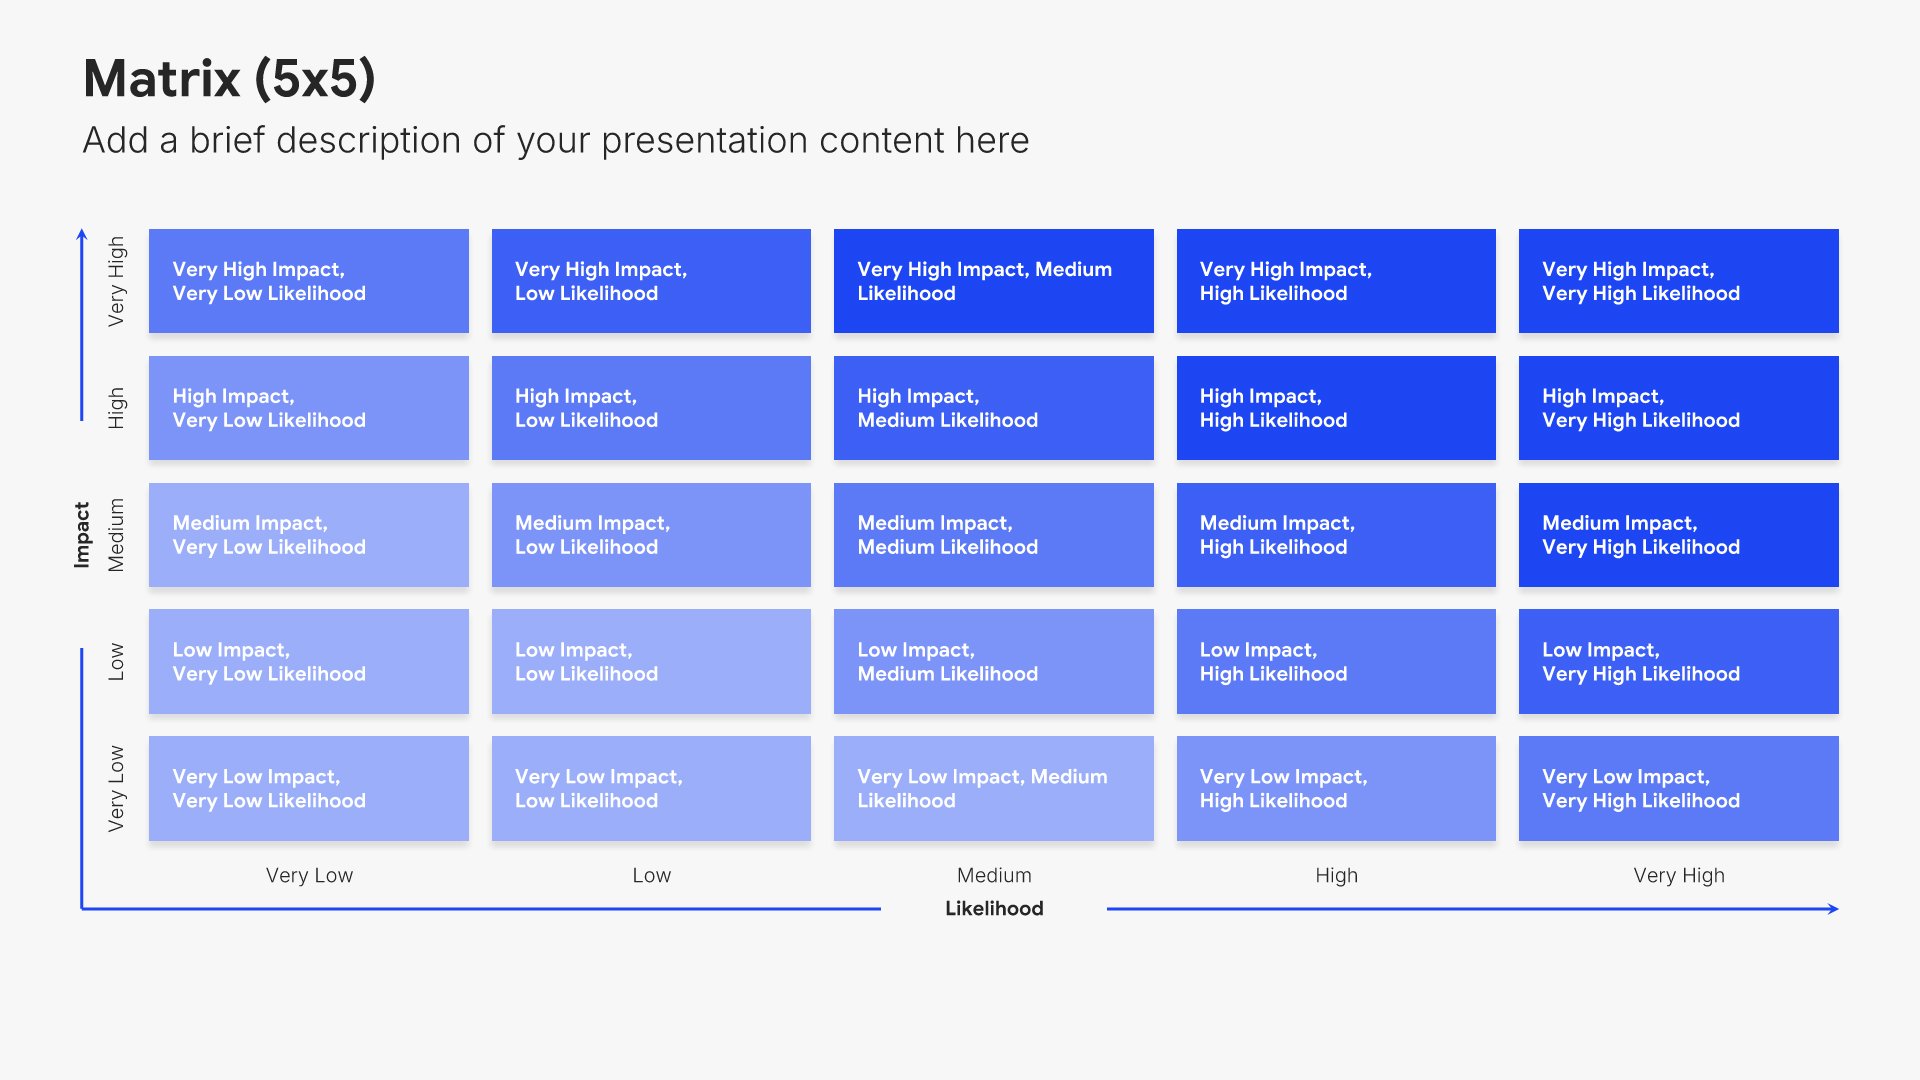1920x1080 pixels.
Task: Select the 'Very High Impact, Low Likelihood' cell
Action: click(x=651, y=281)
